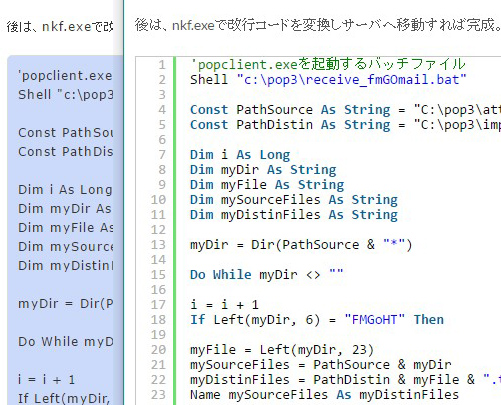Click 'Dim mySource' in the blue code block
Viewport: 501px width, 405px height.
tap(66, 247)
